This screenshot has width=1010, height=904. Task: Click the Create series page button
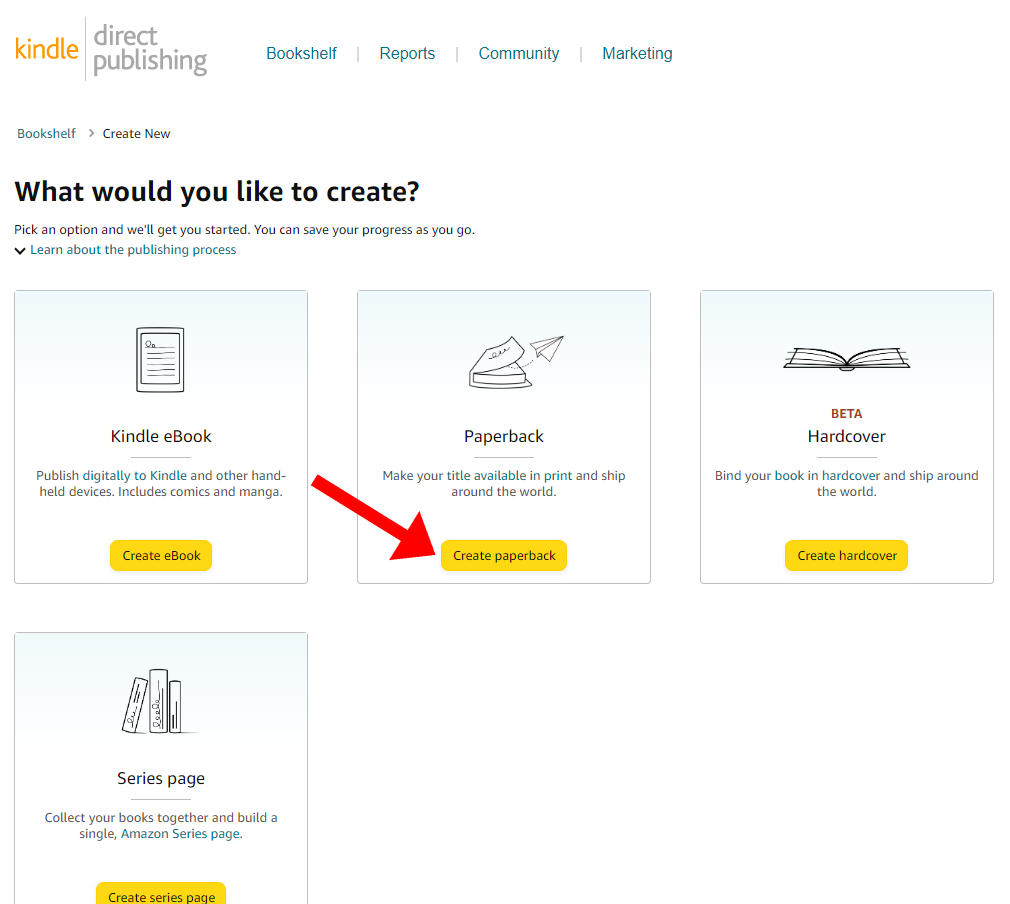(161, 894)
